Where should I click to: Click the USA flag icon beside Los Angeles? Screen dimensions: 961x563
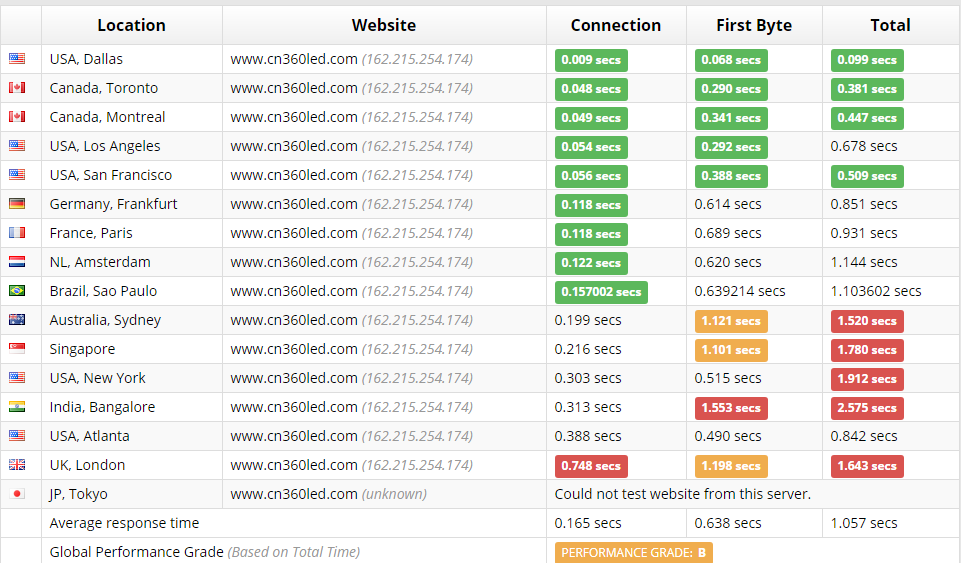17,146
